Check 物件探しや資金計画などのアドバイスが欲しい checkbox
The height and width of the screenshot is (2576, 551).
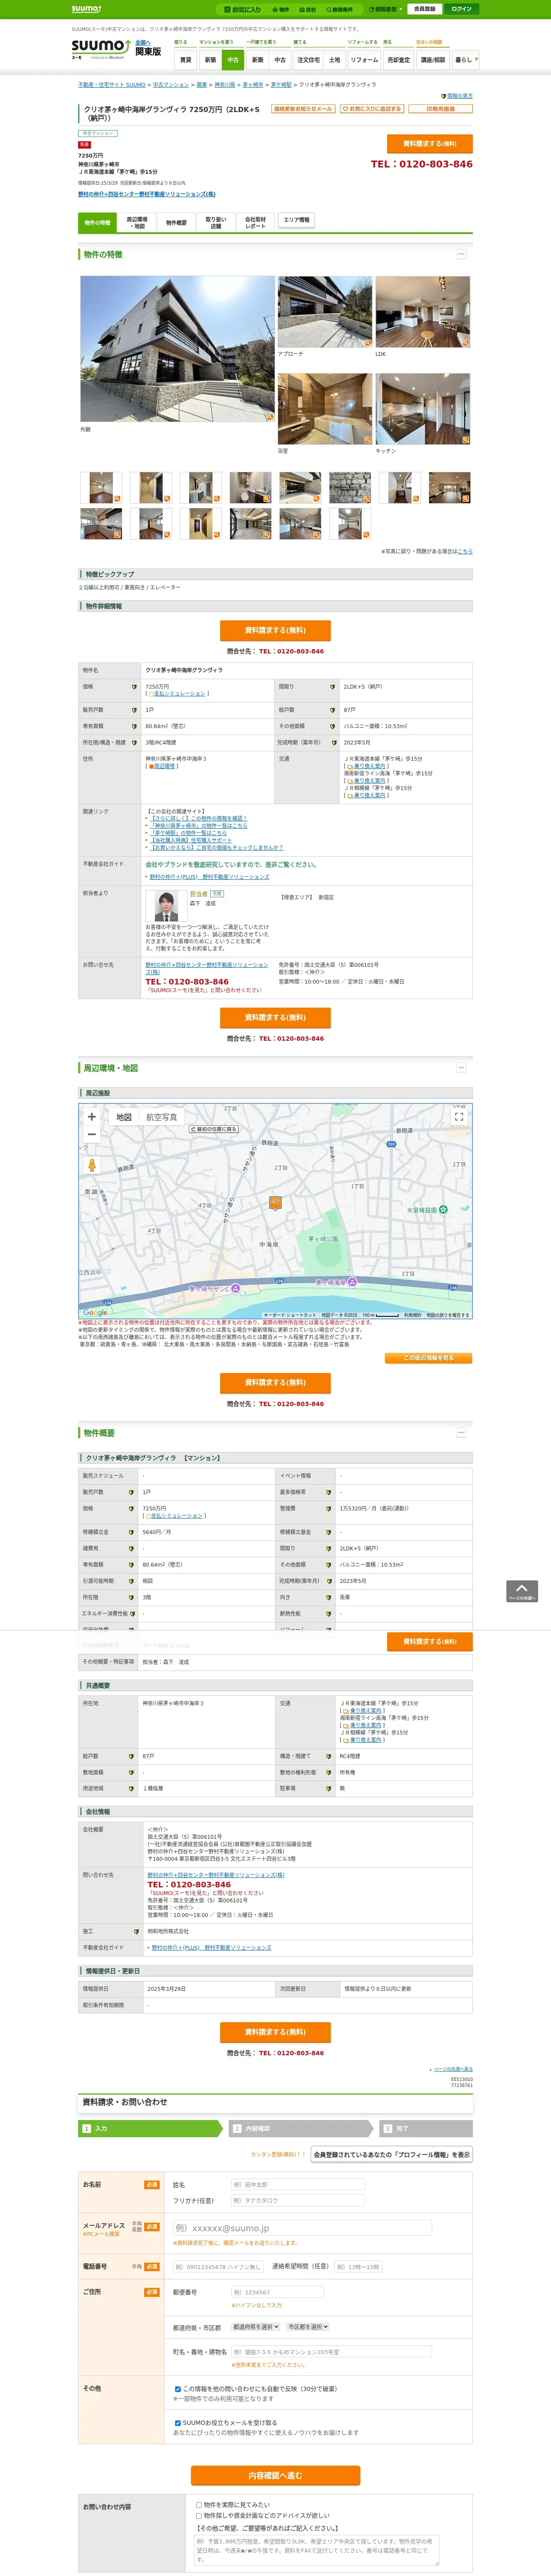(x=199, y=2515)
